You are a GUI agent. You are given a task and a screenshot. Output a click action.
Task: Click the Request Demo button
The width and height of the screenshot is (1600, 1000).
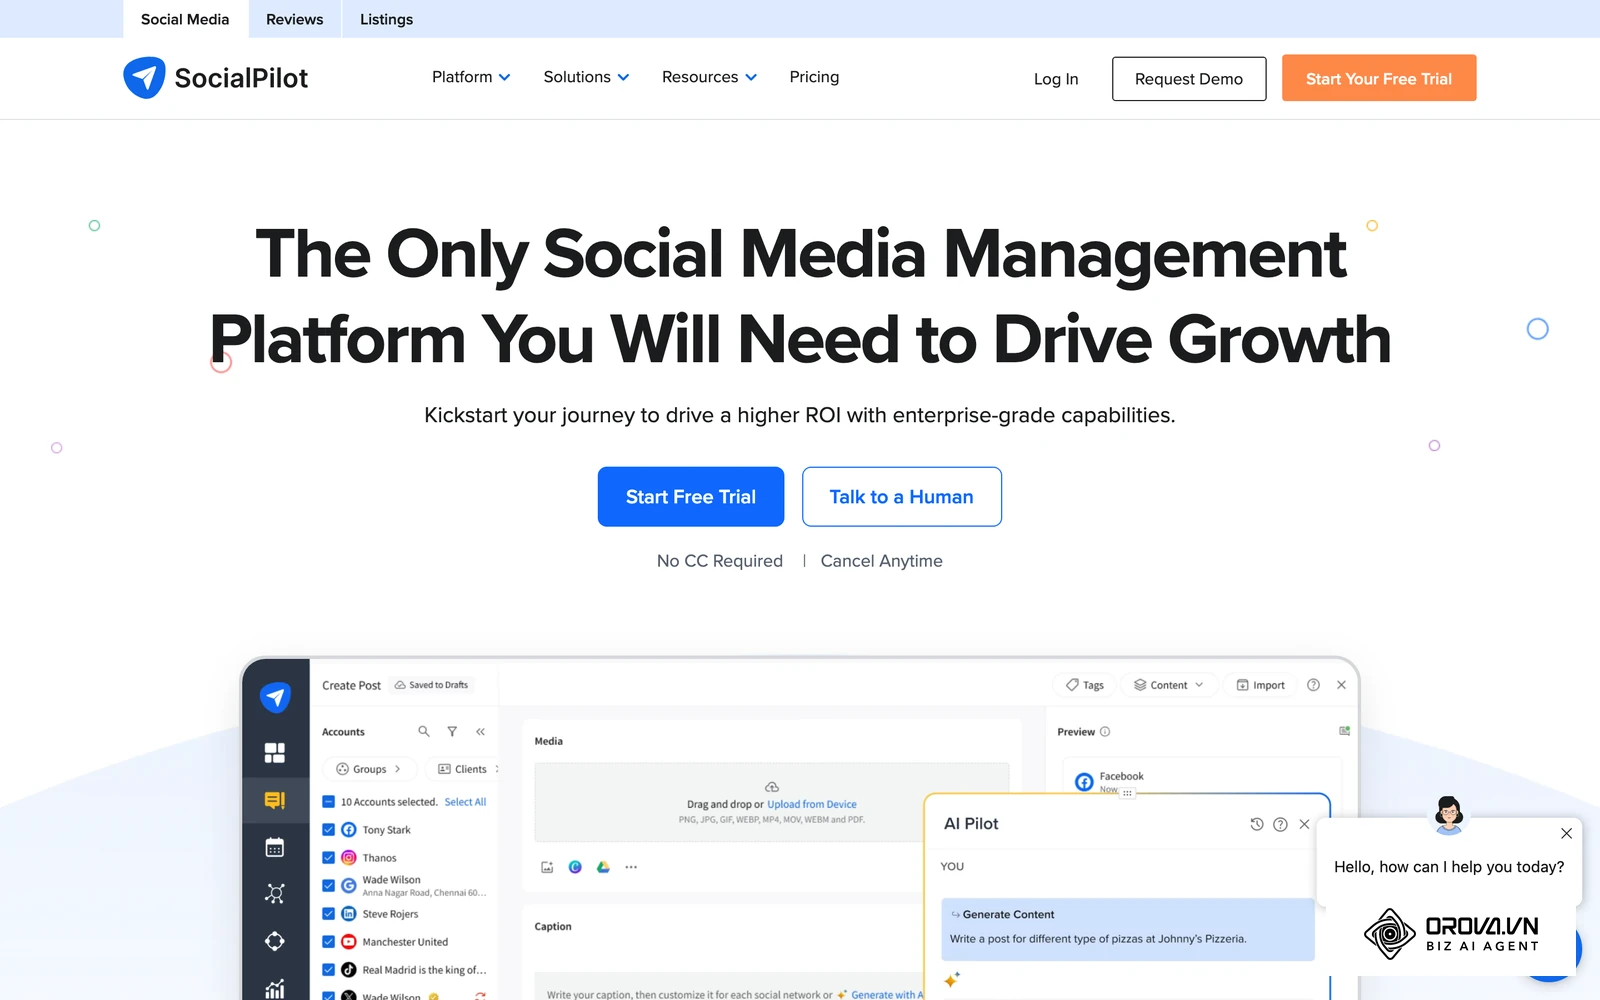click(1189, 78)
